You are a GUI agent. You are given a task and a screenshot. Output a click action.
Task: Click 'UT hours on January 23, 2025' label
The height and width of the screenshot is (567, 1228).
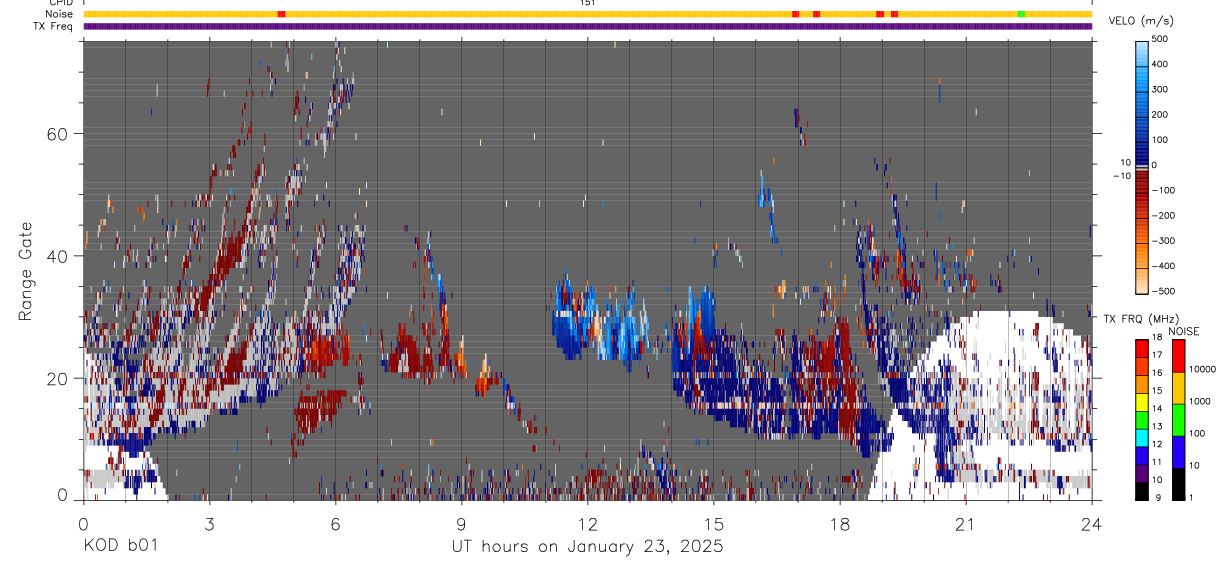click(x=588, y=547)
